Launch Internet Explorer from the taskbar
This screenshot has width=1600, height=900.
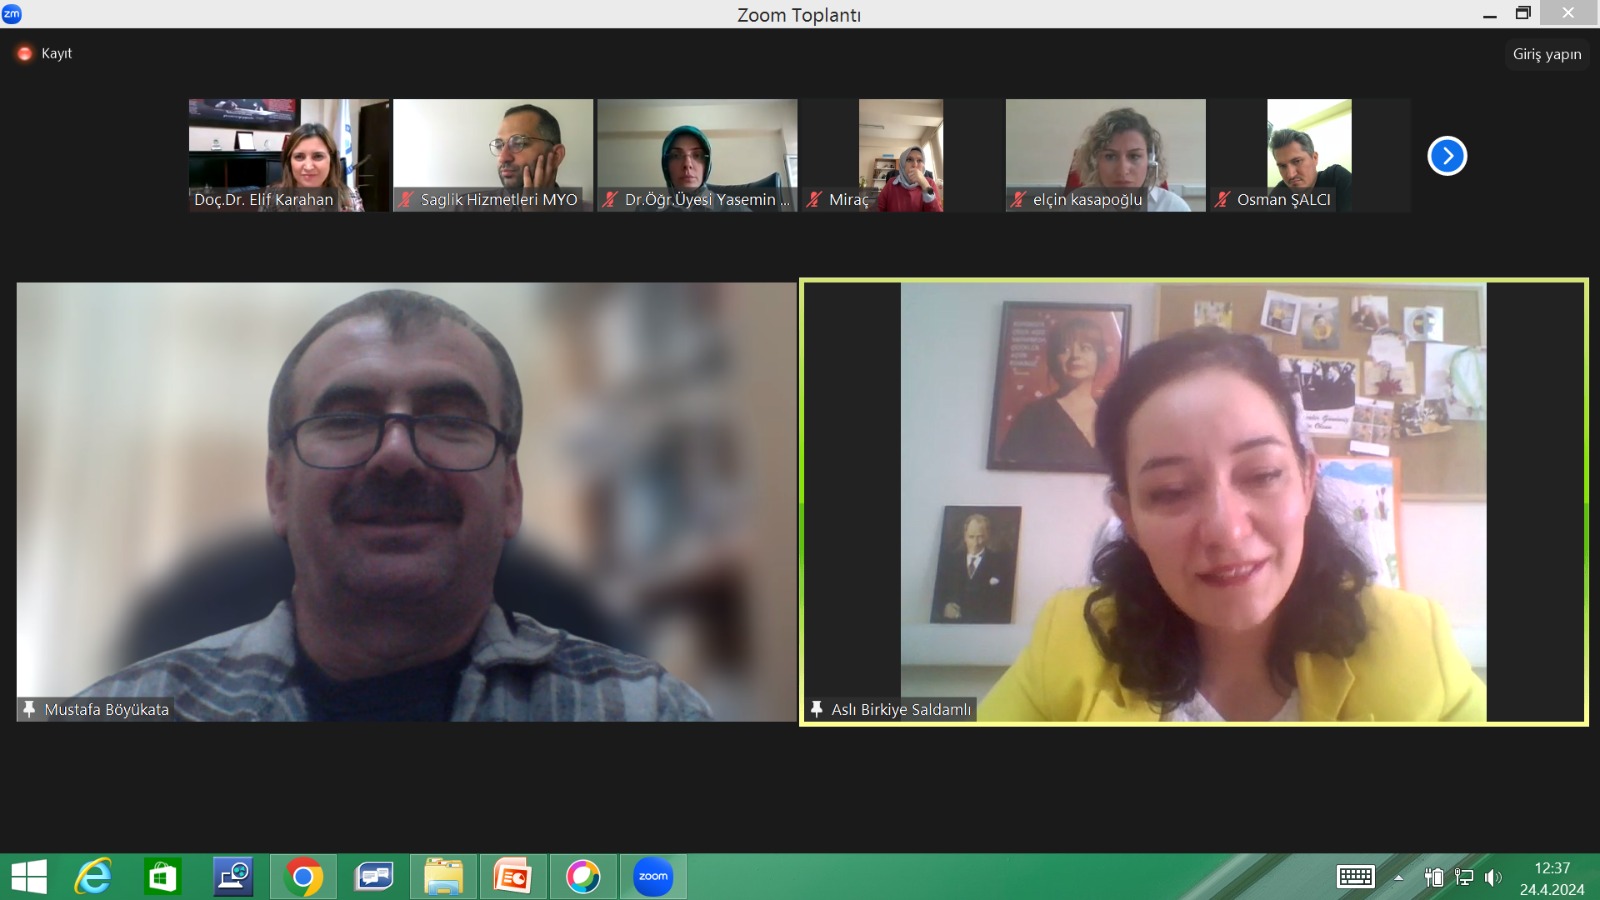94,877
